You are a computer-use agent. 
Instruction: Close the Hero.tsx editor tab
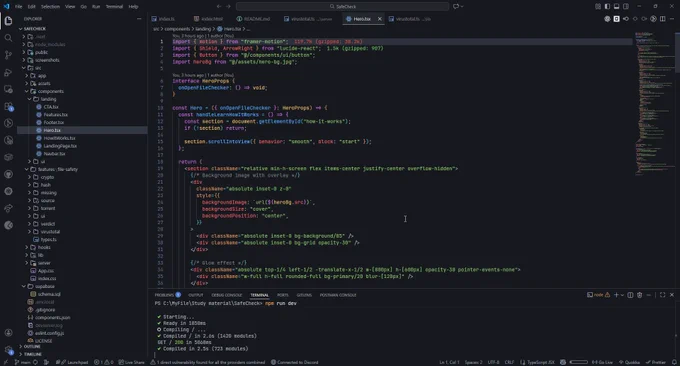pos(379,19)
